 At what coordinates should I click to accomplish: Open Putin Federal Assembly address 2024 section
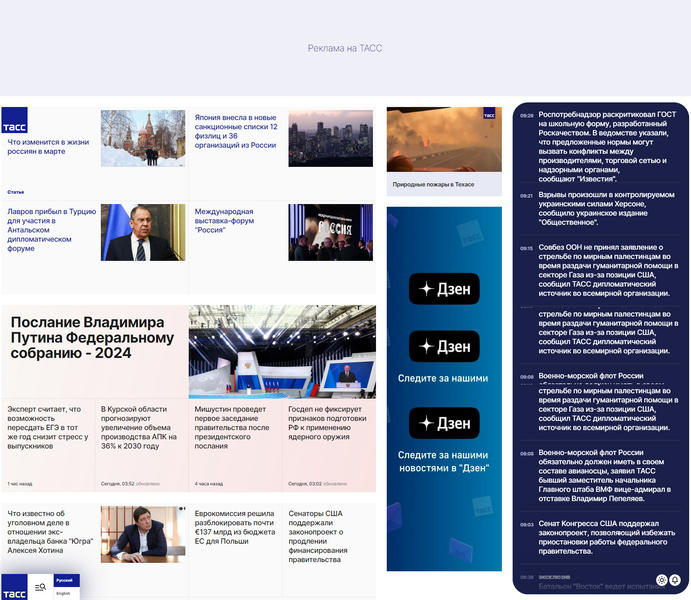[92, 337]
